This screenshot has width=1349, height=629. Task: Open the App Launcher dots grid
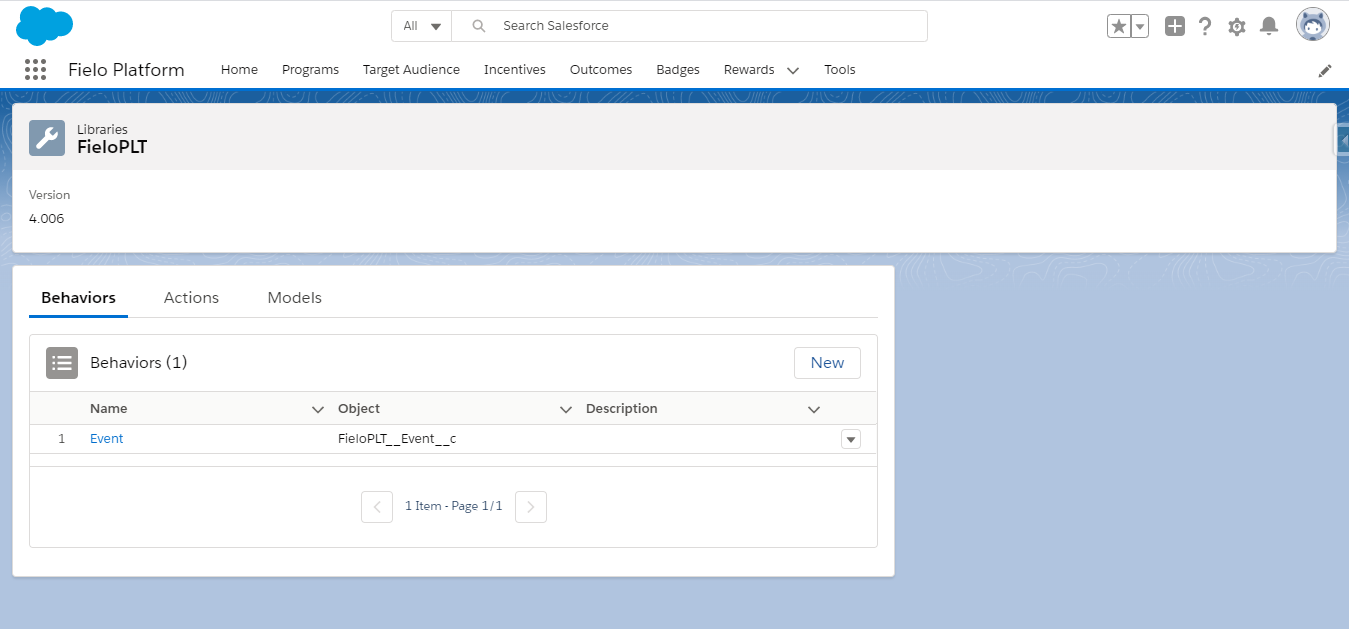coord(35,70)
